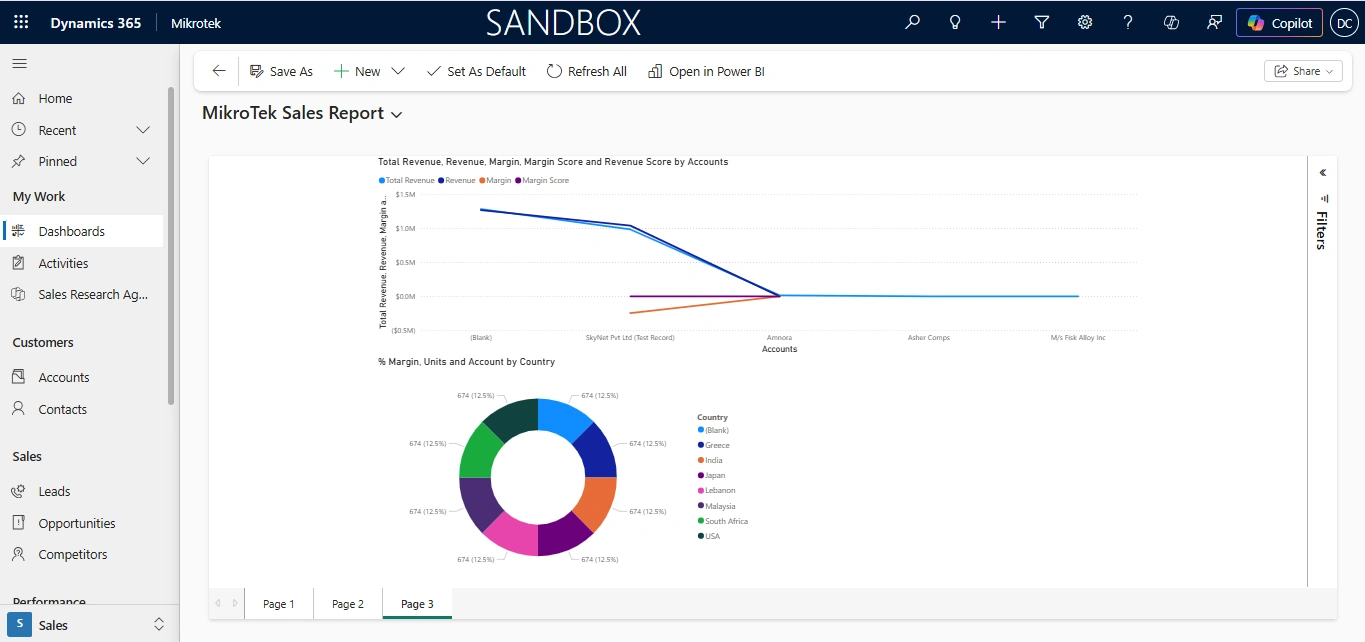Expand the collapsed Filters pane
The width and height of the screenshot is (1365, 642).
pos(1322,173)
